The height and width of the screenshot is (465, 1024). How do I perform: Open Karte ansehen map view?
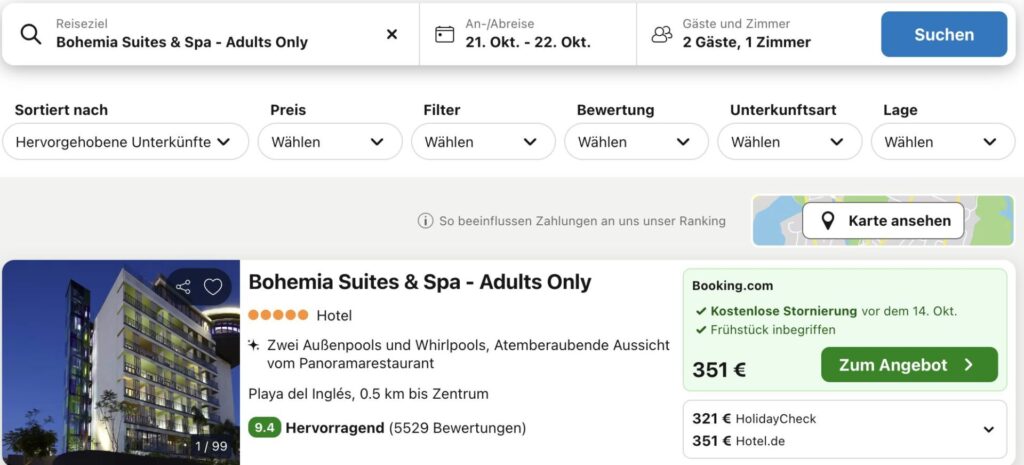(883, 221)
